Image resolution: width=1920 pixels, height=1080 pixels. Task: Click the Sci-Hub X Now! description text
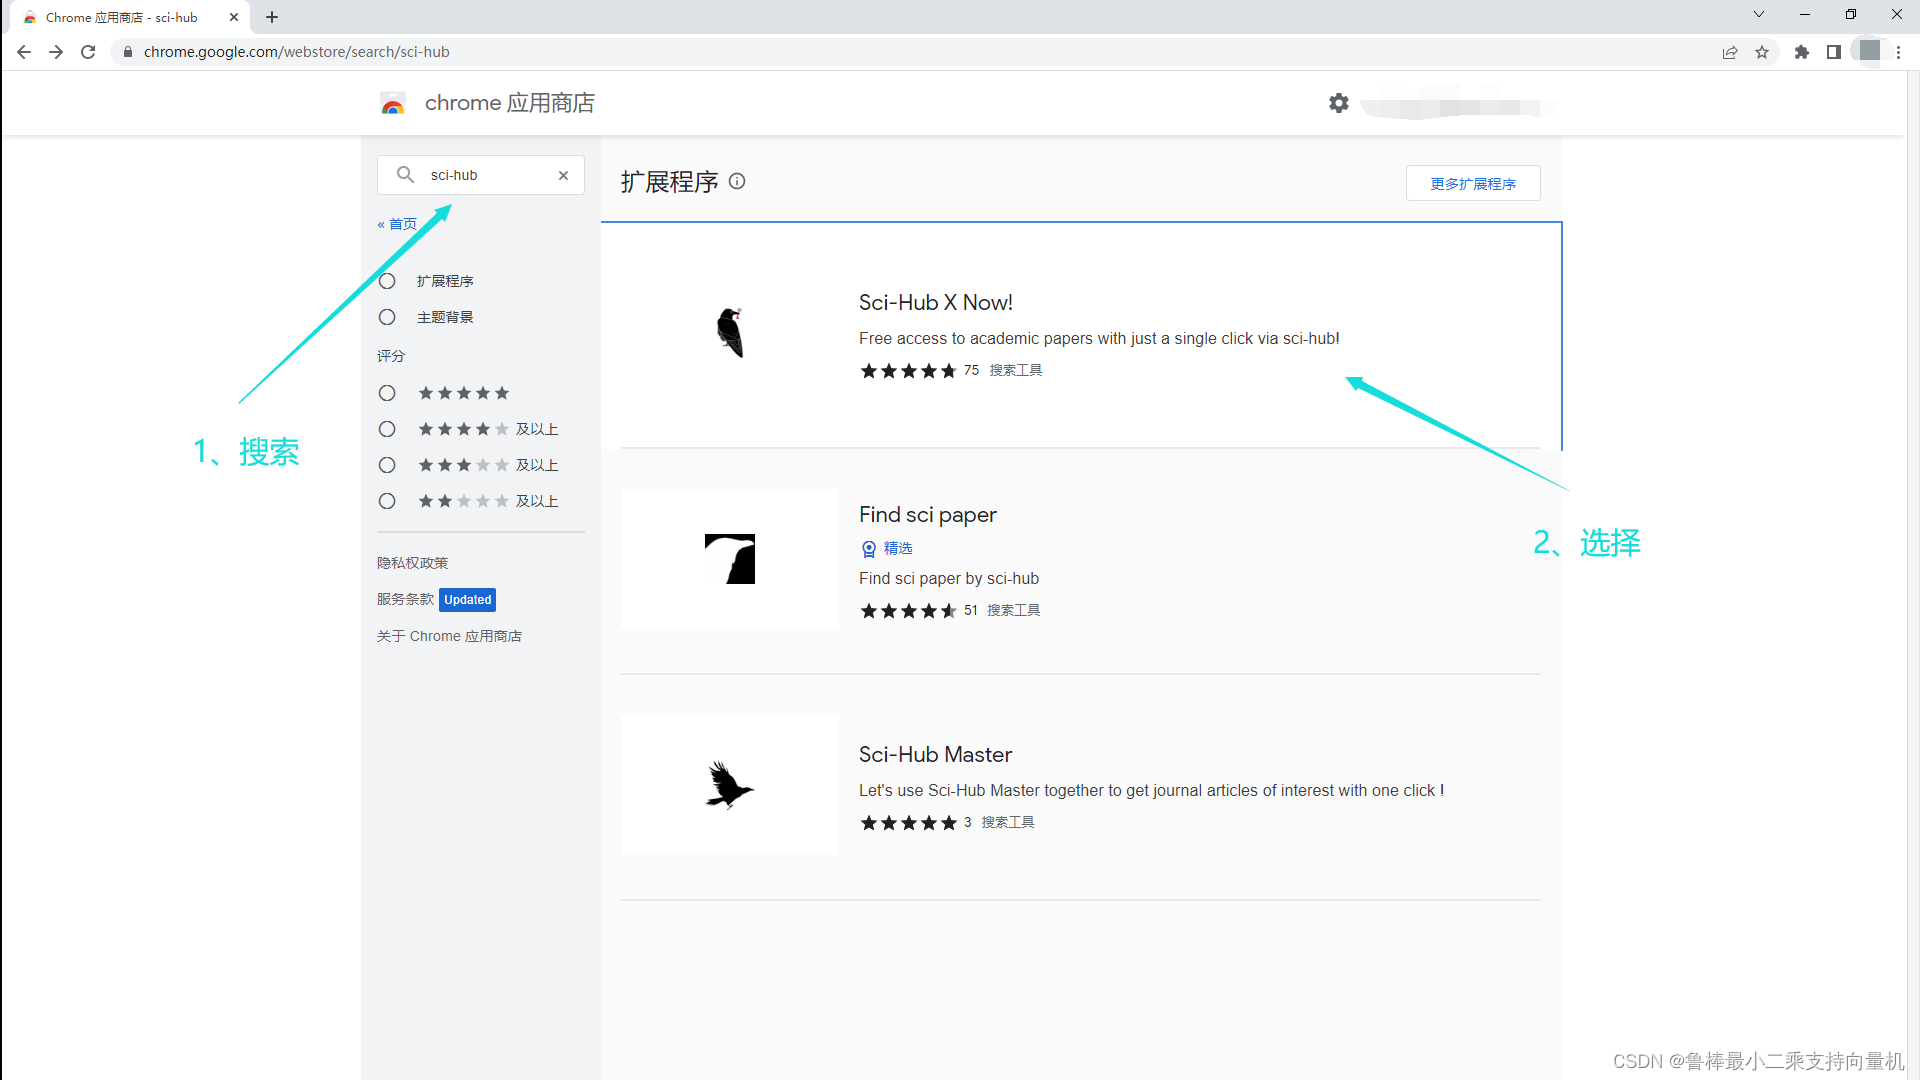click(1099, 339)
